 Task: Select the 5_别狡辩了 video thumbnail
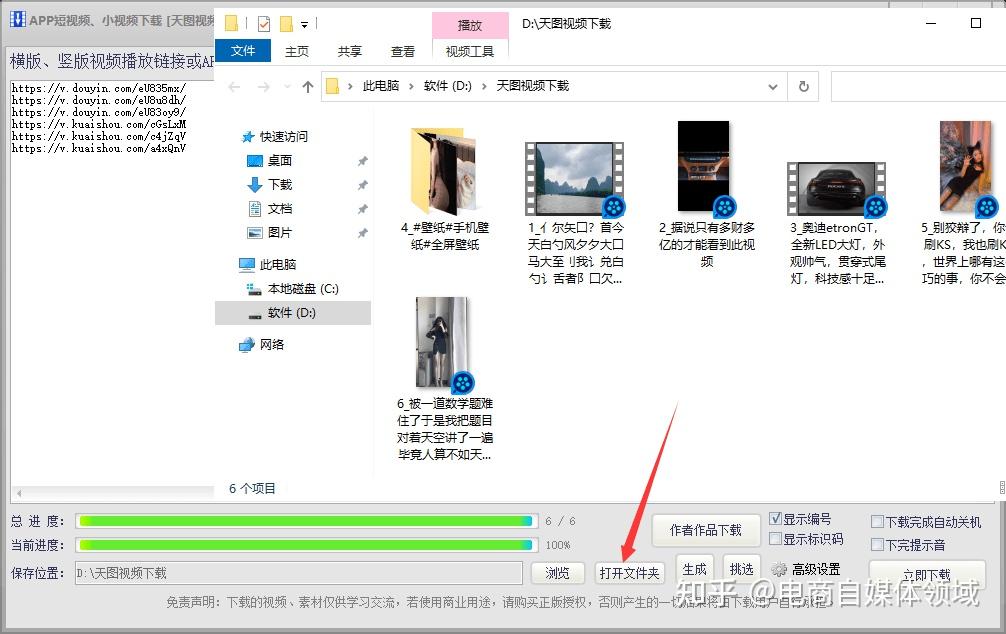coord(967,168)
